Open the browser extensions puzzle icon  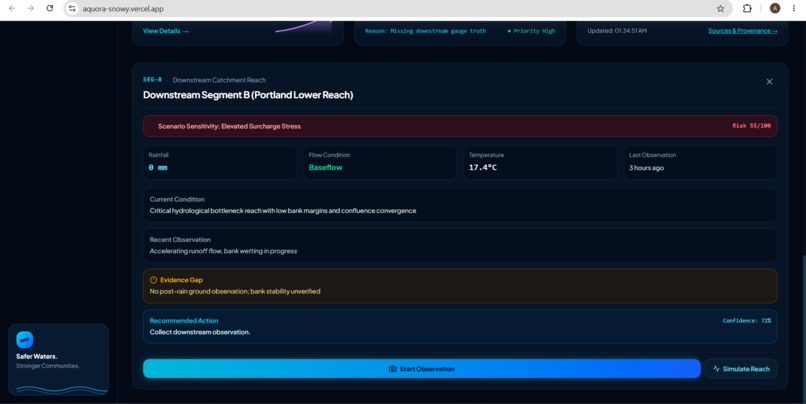pyautogui.click(x=747, y=8)
